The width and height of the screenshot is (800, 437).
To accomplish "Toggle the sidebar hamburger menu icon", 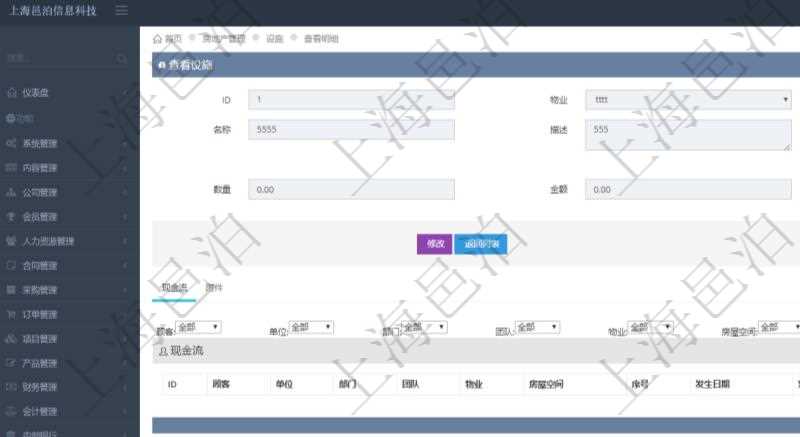I will 122,11.
